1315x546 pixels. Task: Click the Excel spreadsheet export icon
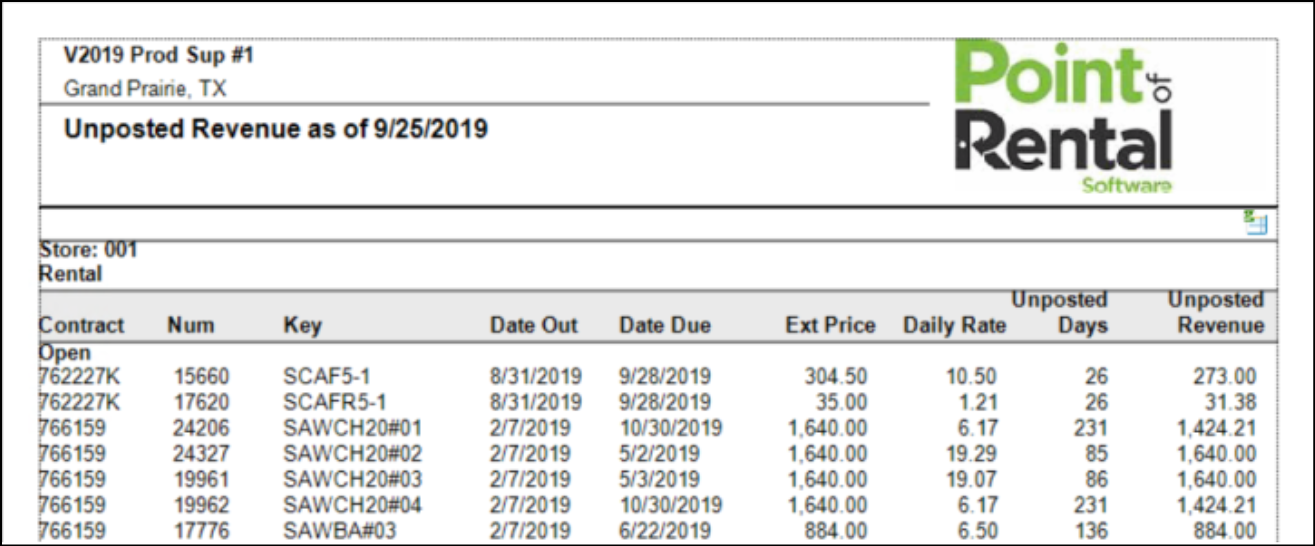pyautogui.click(x=1255, y=223)
